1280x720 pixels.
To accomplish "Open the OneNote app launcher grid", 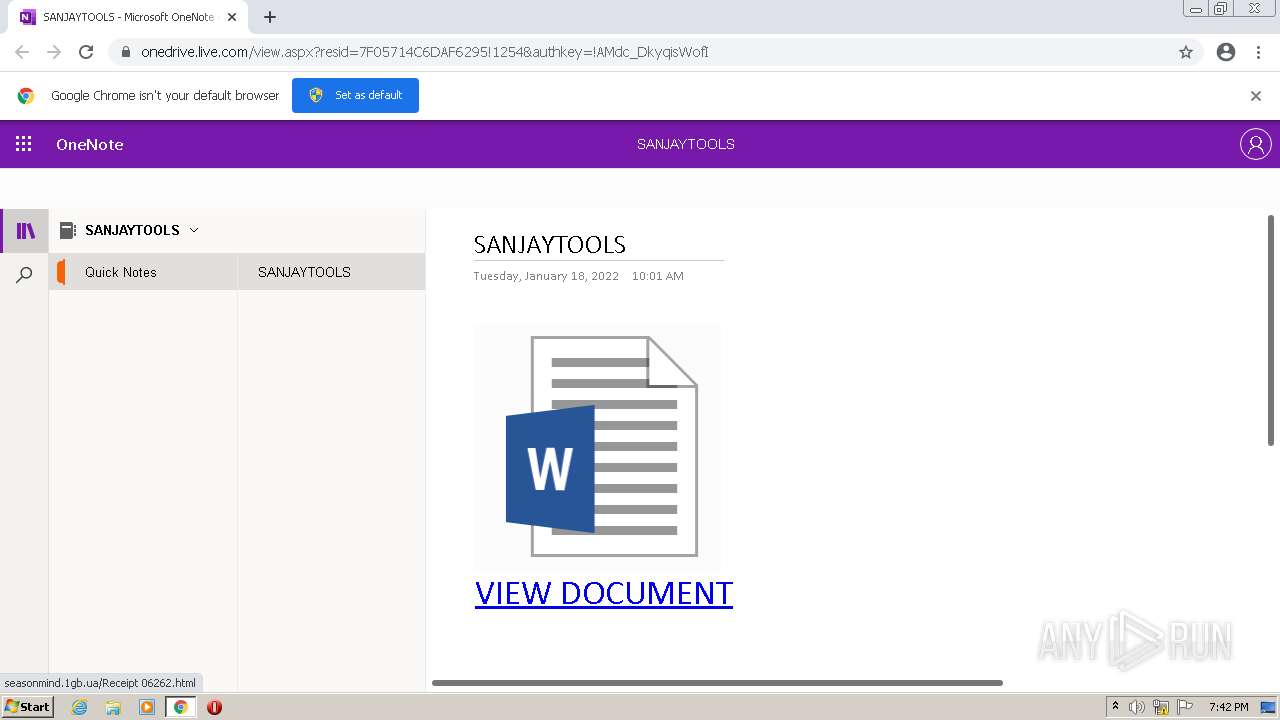I will point(24,144).
